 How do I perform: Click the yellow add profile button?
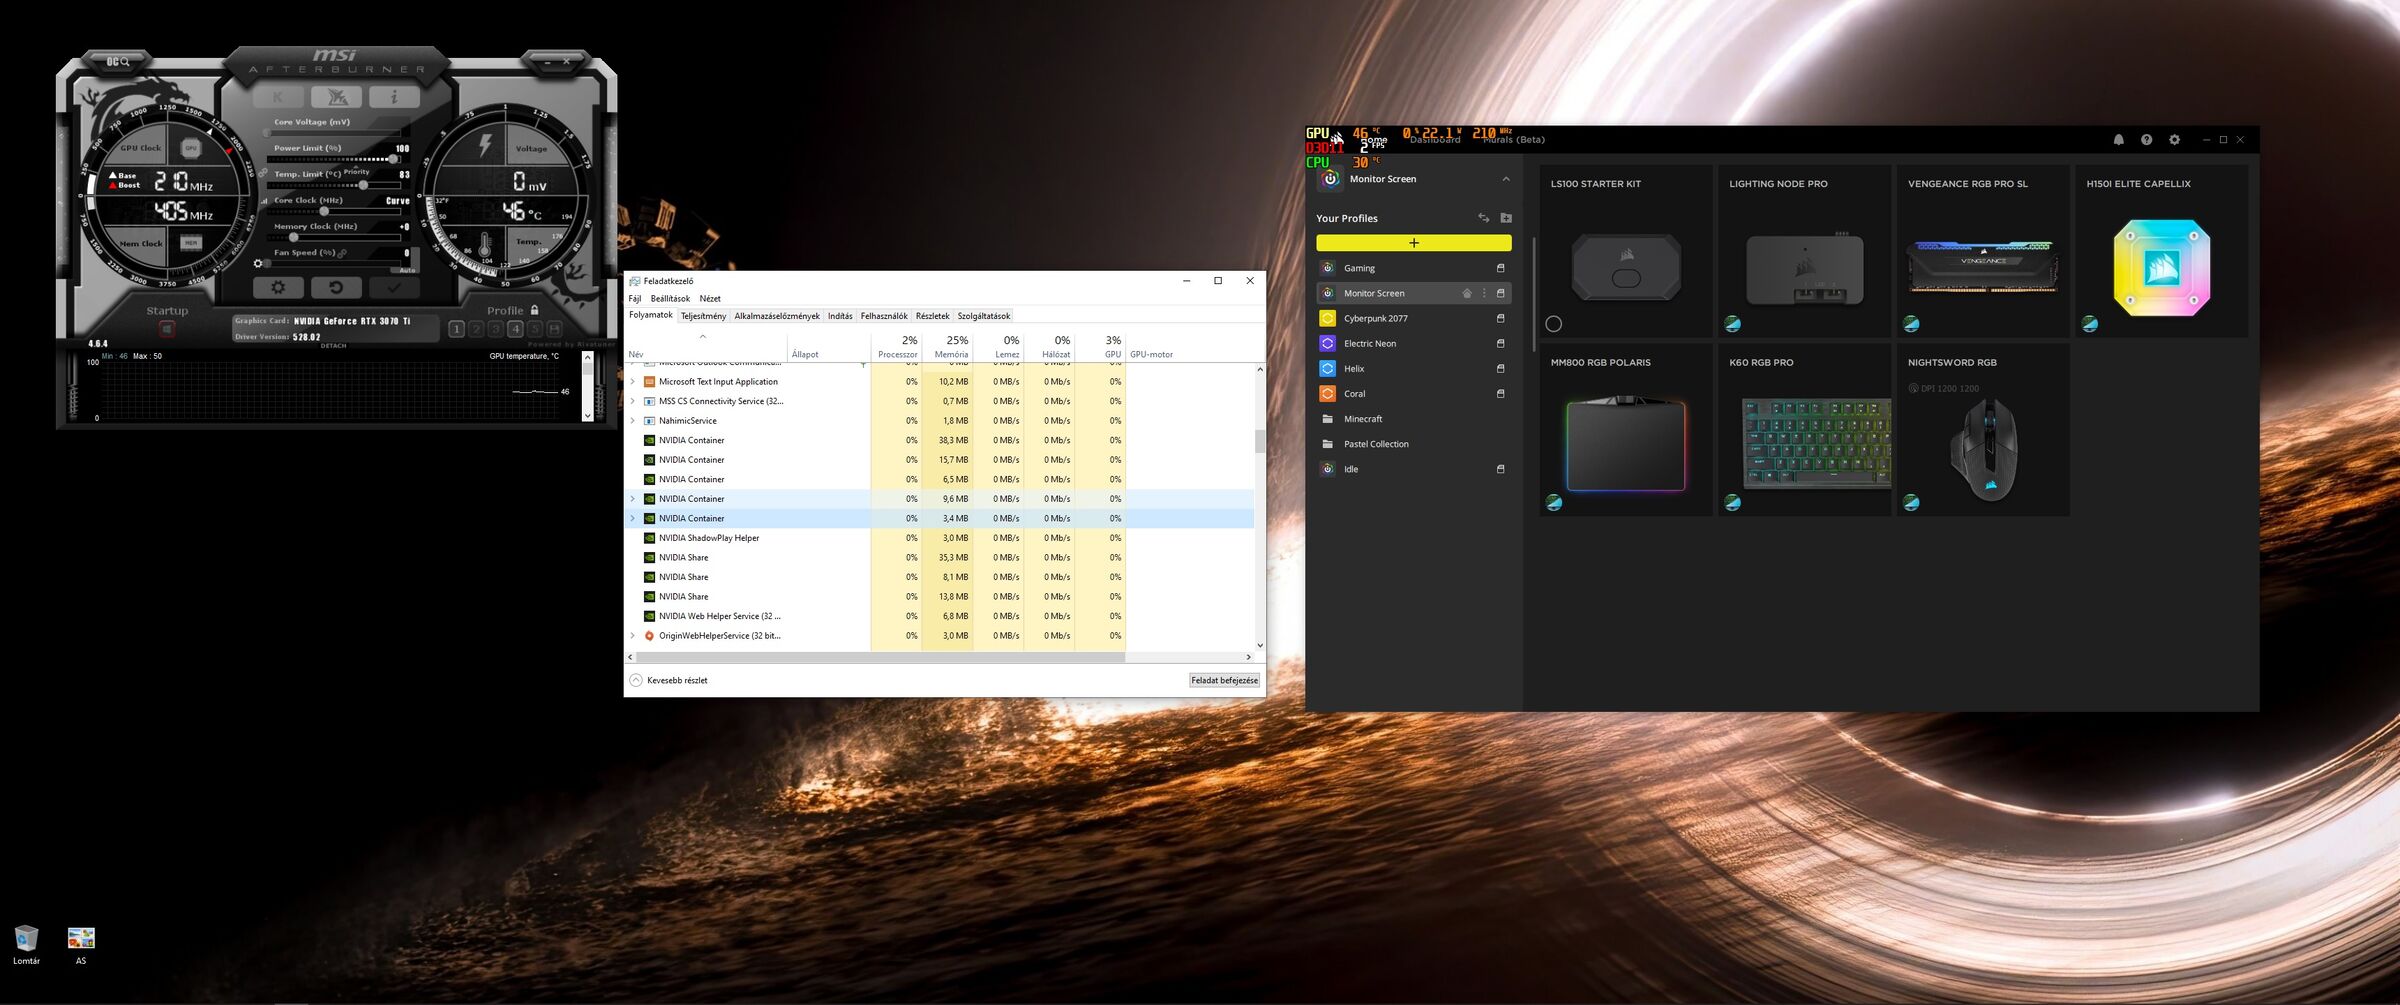[x=1414, y=243]
